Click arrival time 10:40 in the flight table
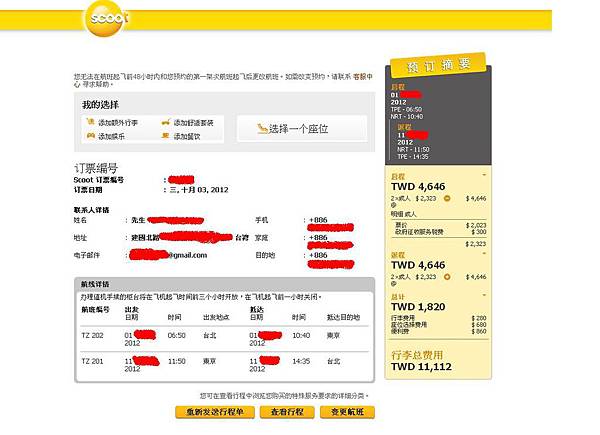Image resolution: width=600 pixels, height=435 pixels. pyautogui.click(x=301, y=336)
